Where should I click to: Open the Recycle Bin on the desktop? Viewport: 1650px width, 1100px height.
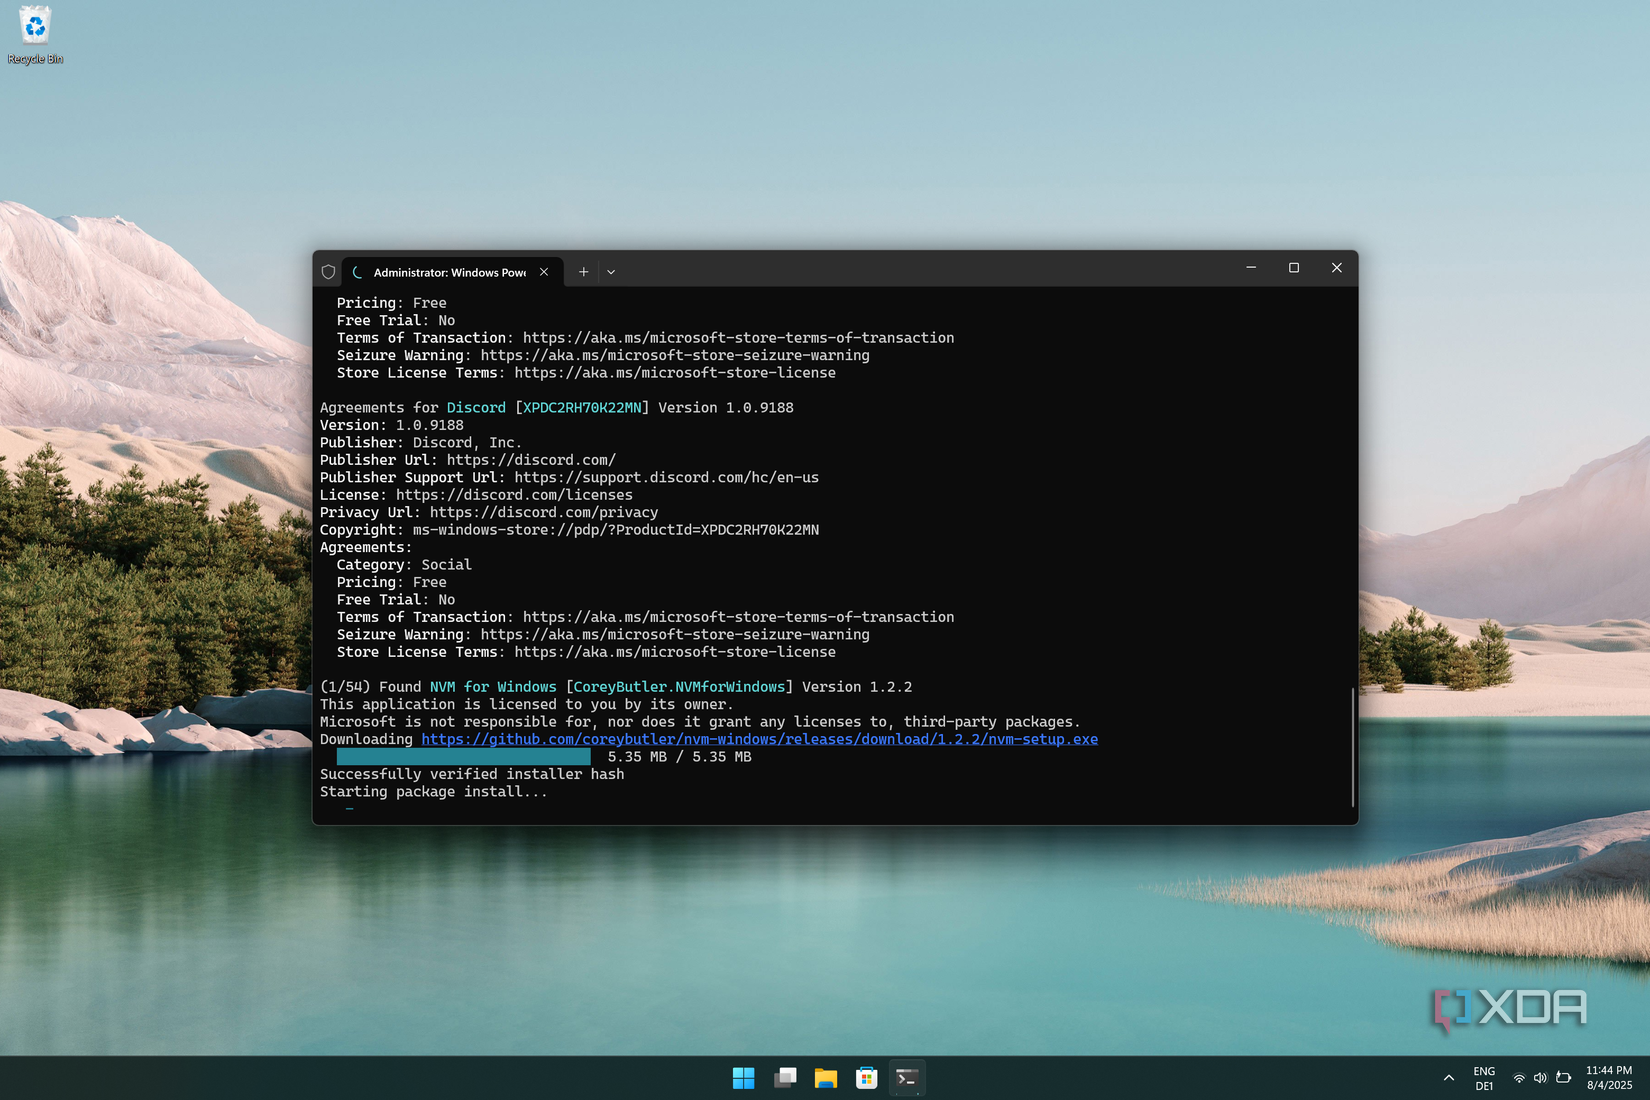point(35,28)
